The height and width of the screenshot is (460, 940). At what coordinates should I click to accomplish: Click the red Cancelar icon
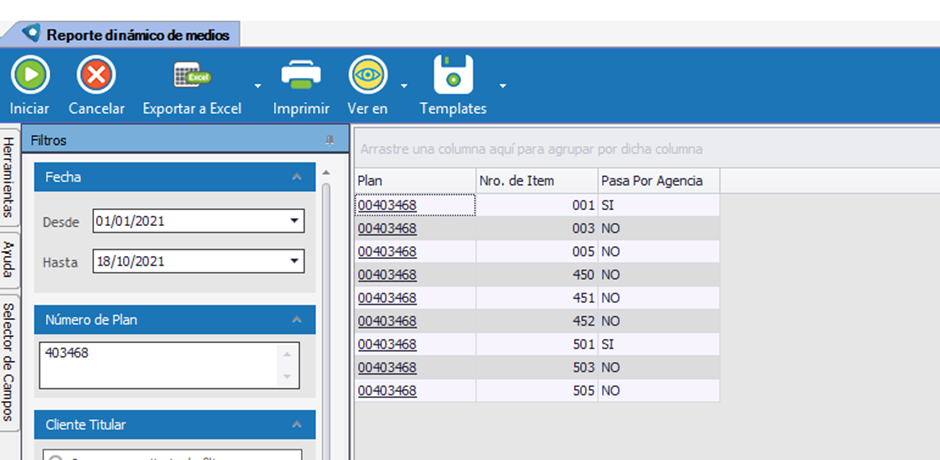(96, 75)
